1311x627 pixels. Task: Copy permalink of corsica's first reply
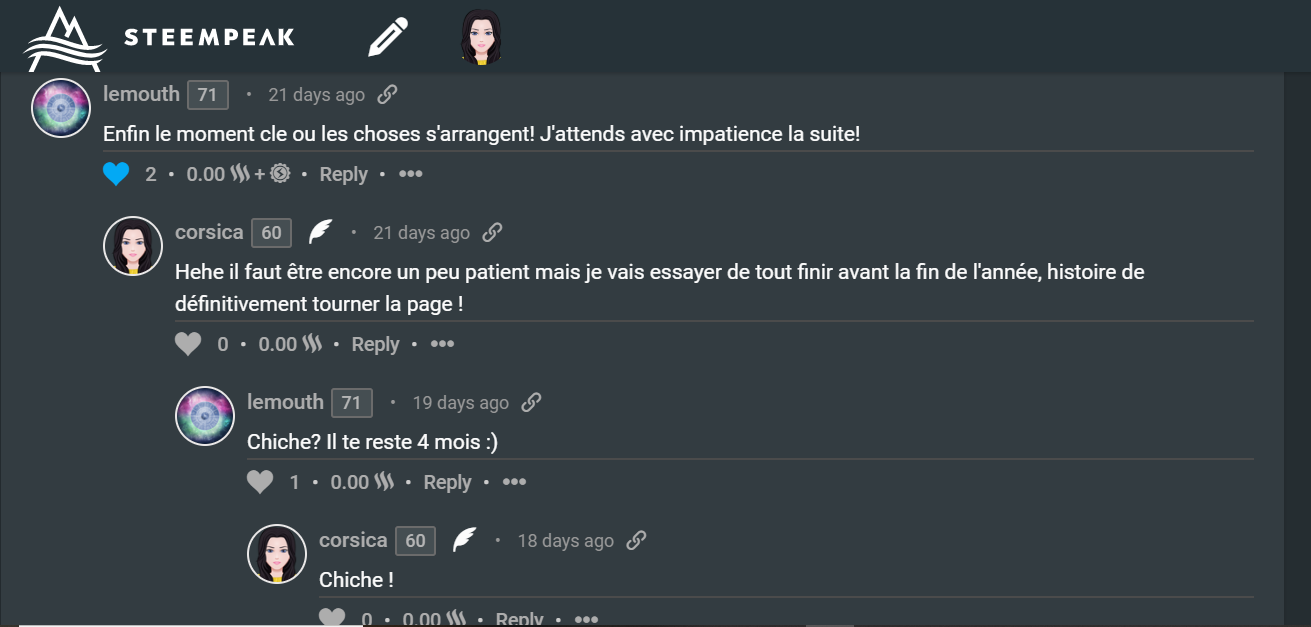(x=492, y=233)
